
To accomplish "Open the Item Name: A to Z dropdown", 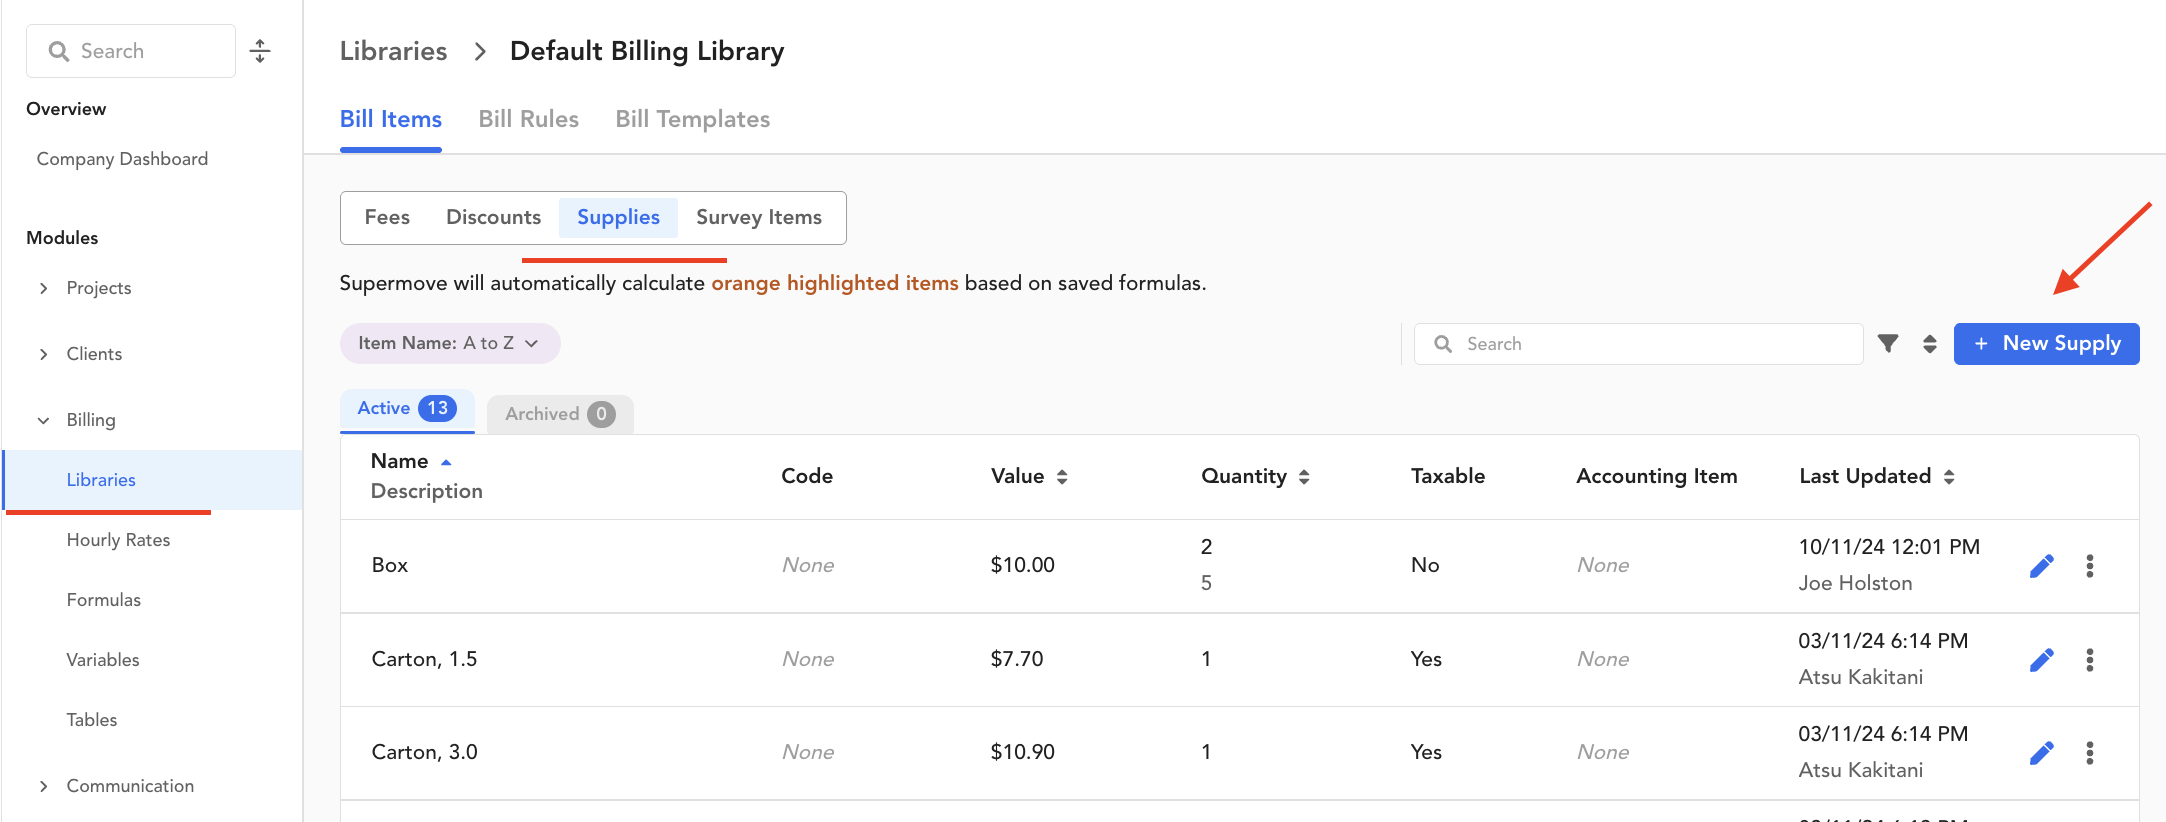I will 450,343.
